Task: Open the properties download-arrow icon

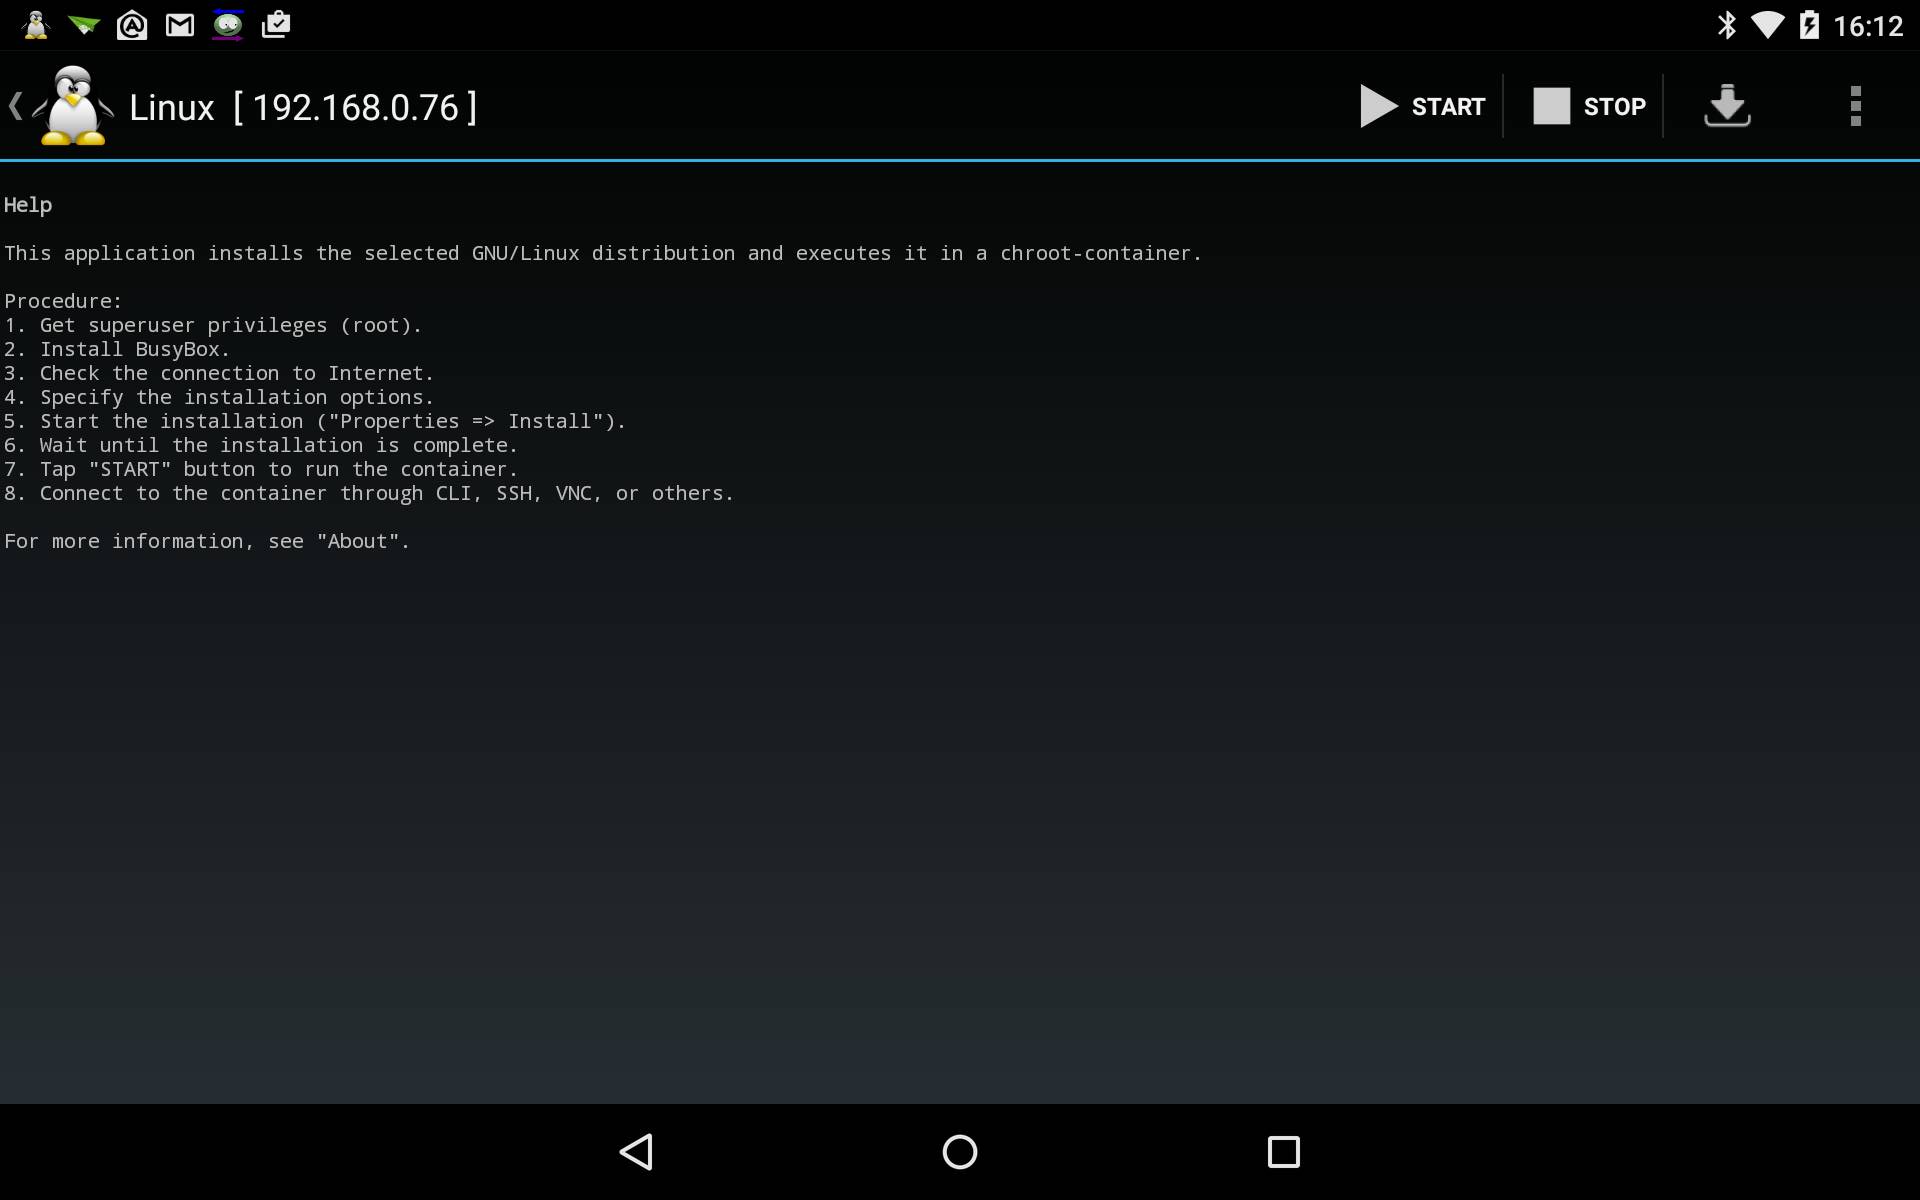Action: 1727,106
